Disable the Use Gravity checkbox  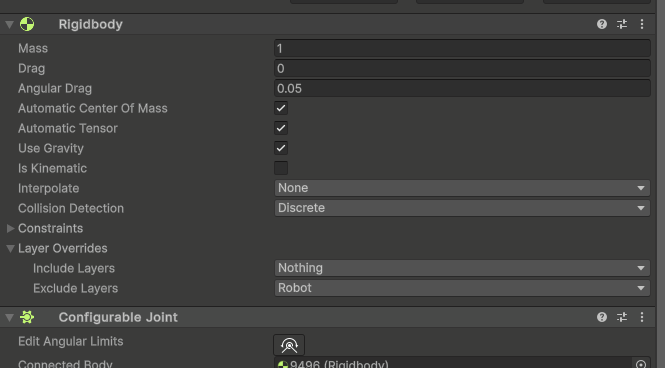coord(281,148)
